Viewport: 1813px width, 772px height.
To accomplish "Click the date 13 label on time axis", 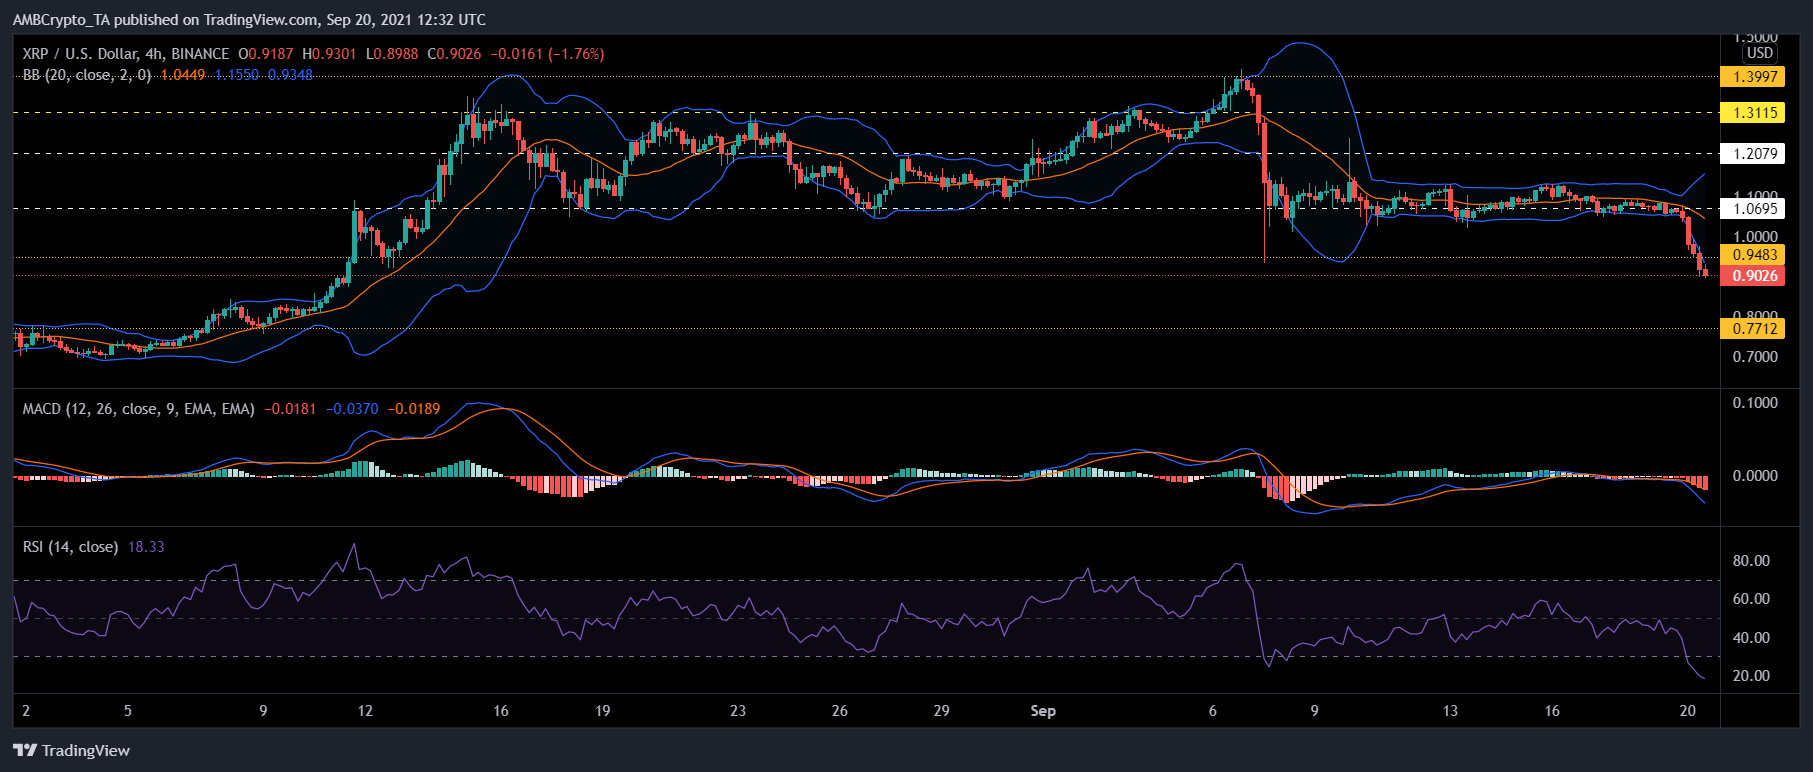I will 1450,711.
